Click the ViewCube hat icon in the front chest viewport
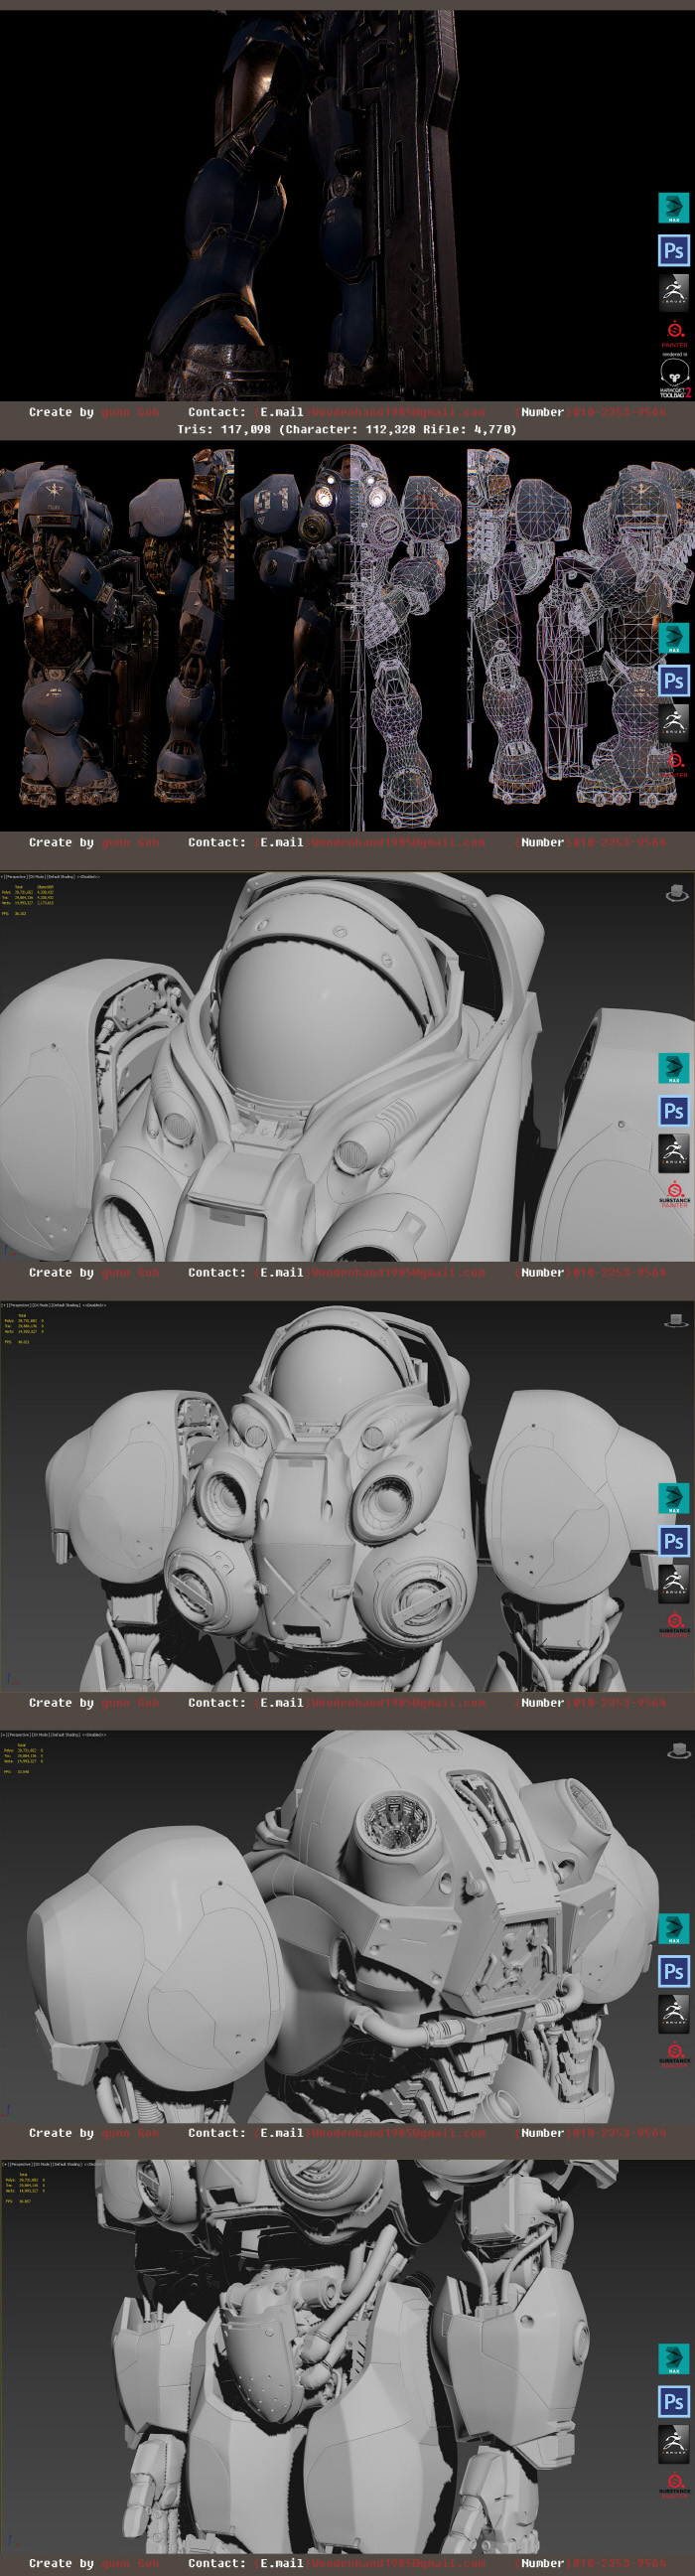695x2576 pixels. tap(677, 1320)
